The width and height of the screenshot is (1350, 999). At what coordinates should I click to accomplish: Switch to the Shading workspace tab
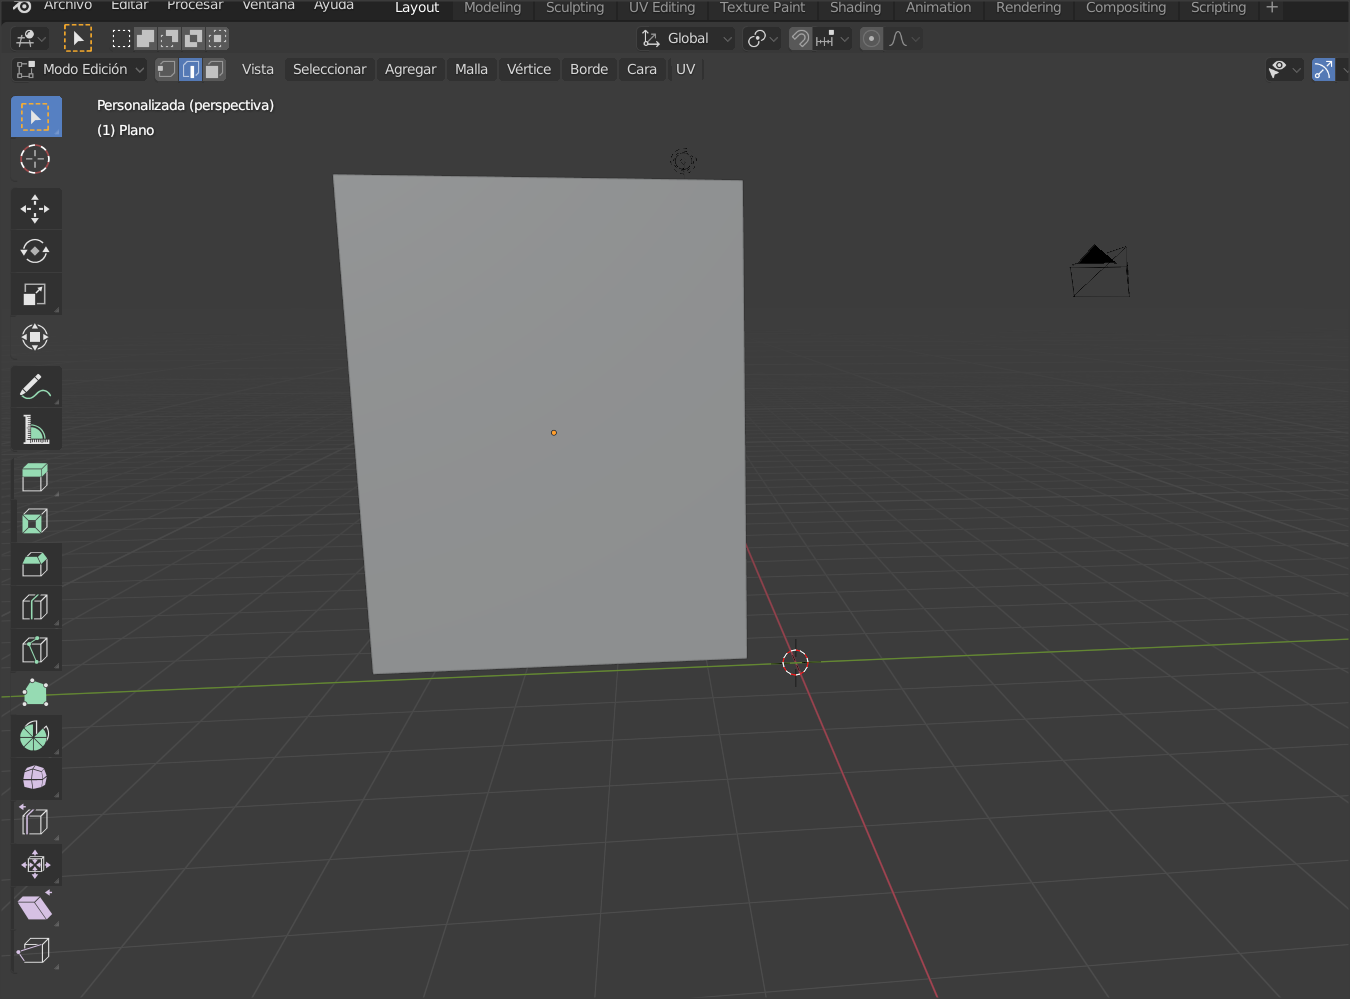pyautogui.click(x=855, y=8)
